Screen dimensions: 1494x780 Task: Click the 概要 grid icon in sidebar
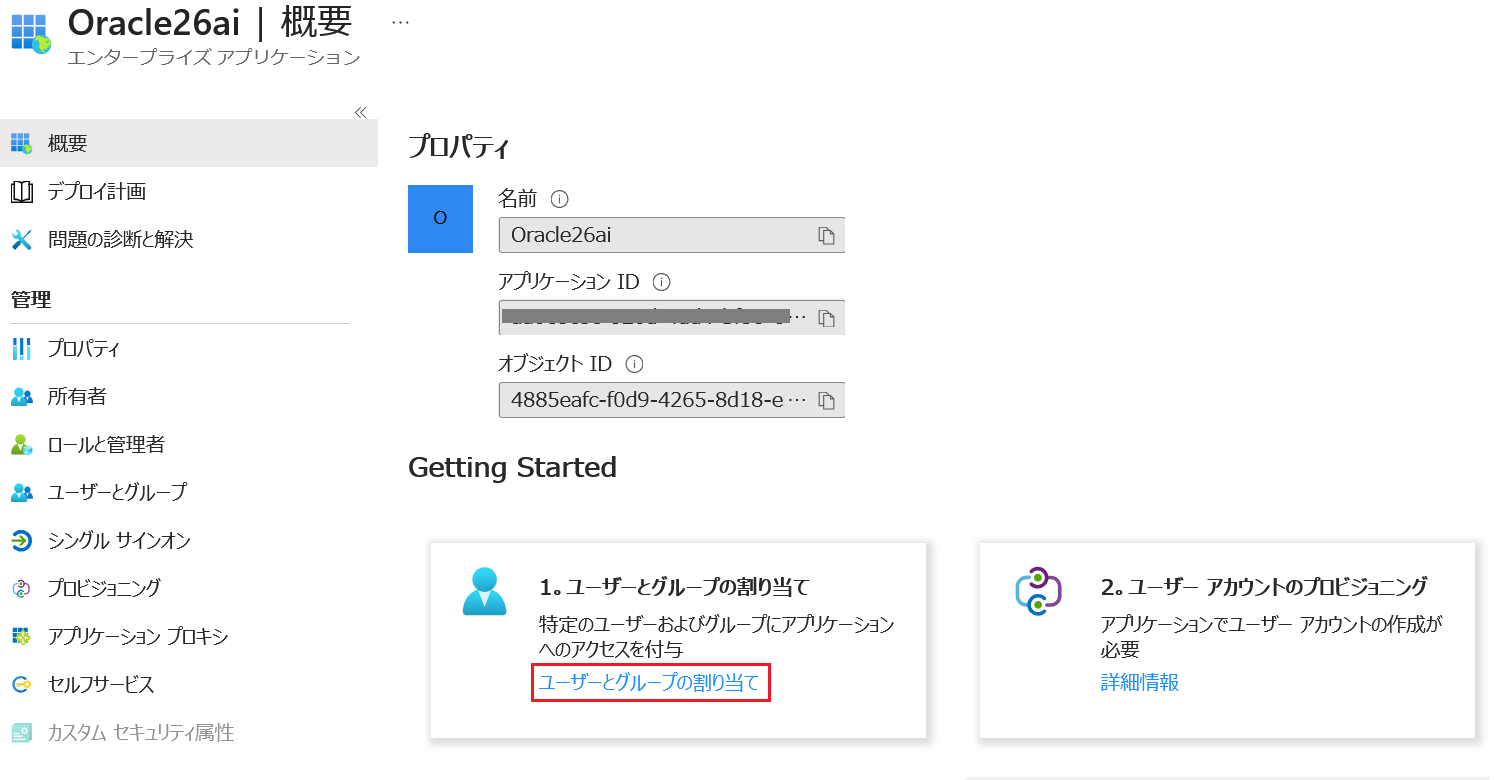[x=21, y=143]
